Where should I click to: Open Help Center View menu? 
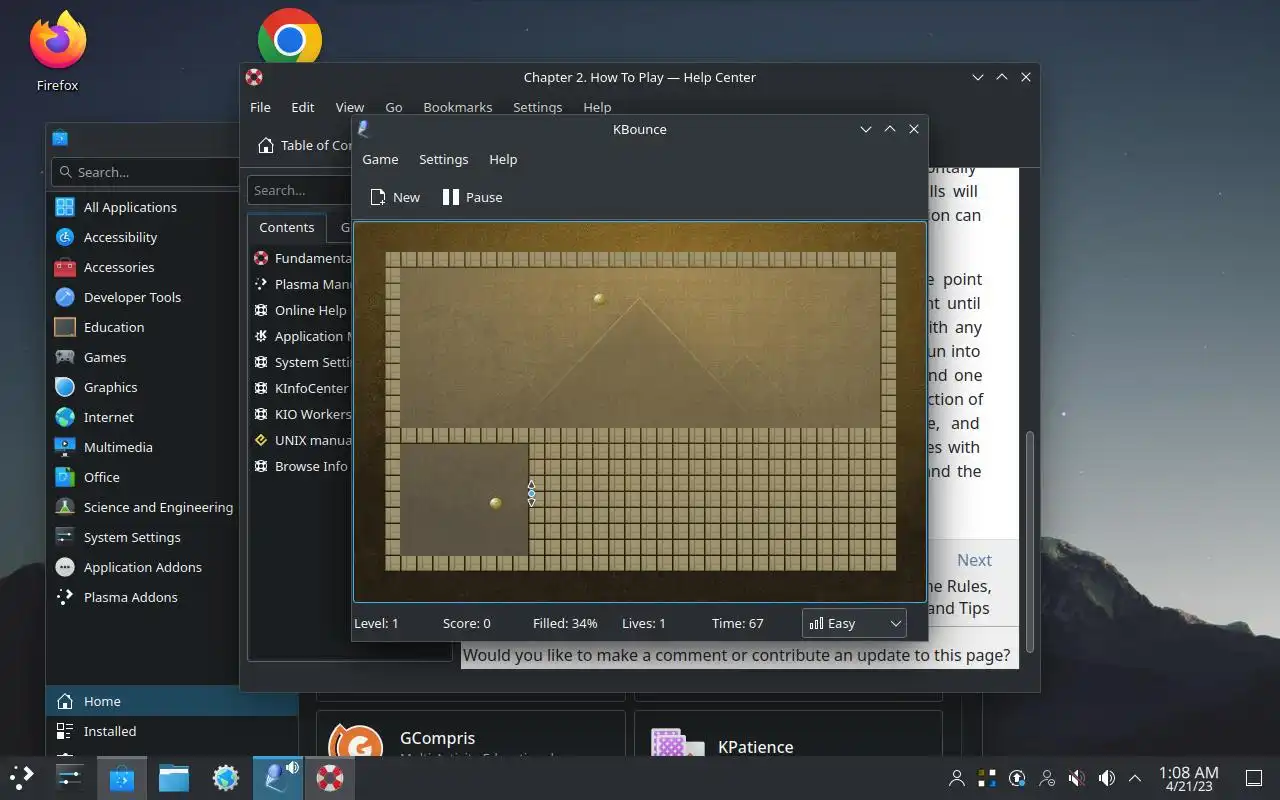[350, 107]
